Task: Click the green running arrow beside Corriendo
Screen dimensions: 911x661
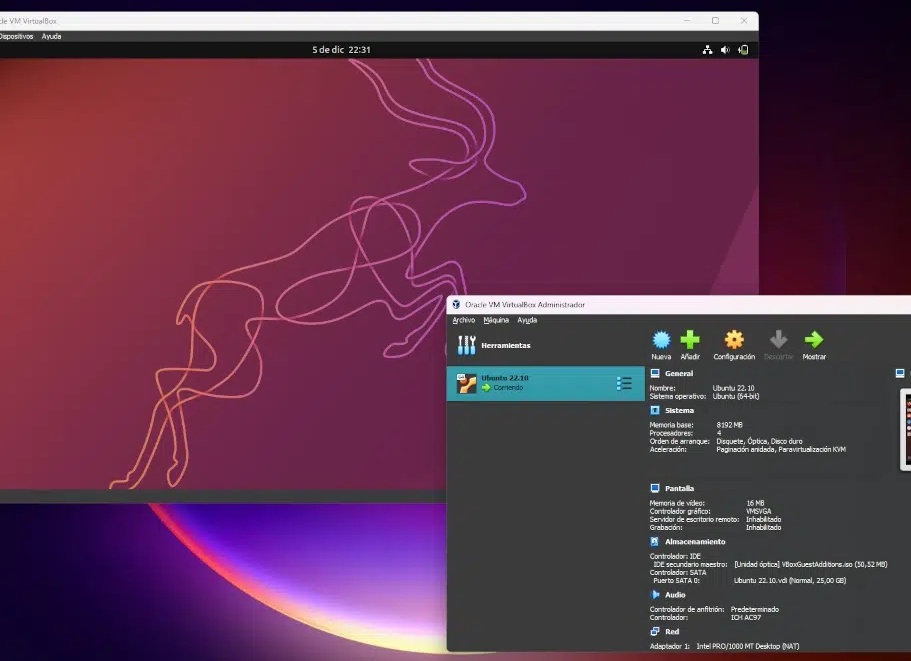Action: coord(486,387)
